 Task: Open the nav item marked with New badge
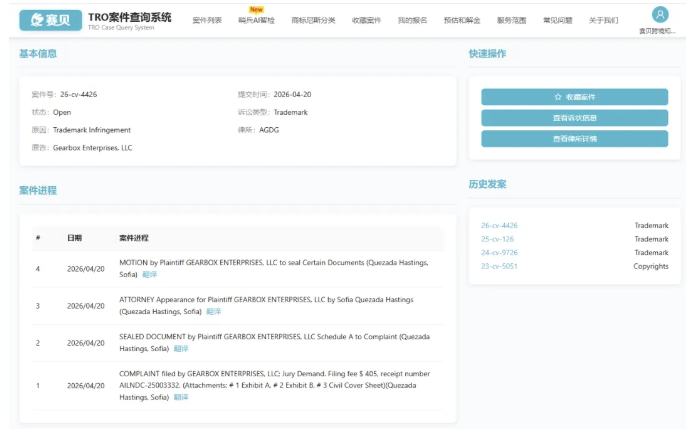point(257,20)
